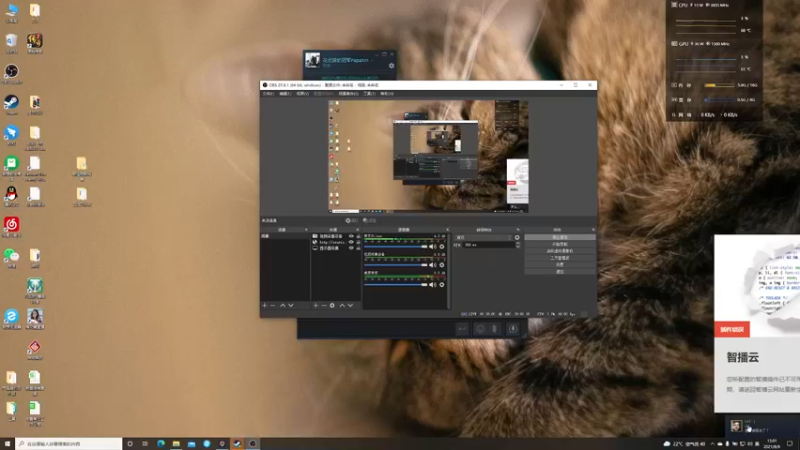Toggle visibility of 视频采集设备 source

pyautogui.click(x=352, y=236)
